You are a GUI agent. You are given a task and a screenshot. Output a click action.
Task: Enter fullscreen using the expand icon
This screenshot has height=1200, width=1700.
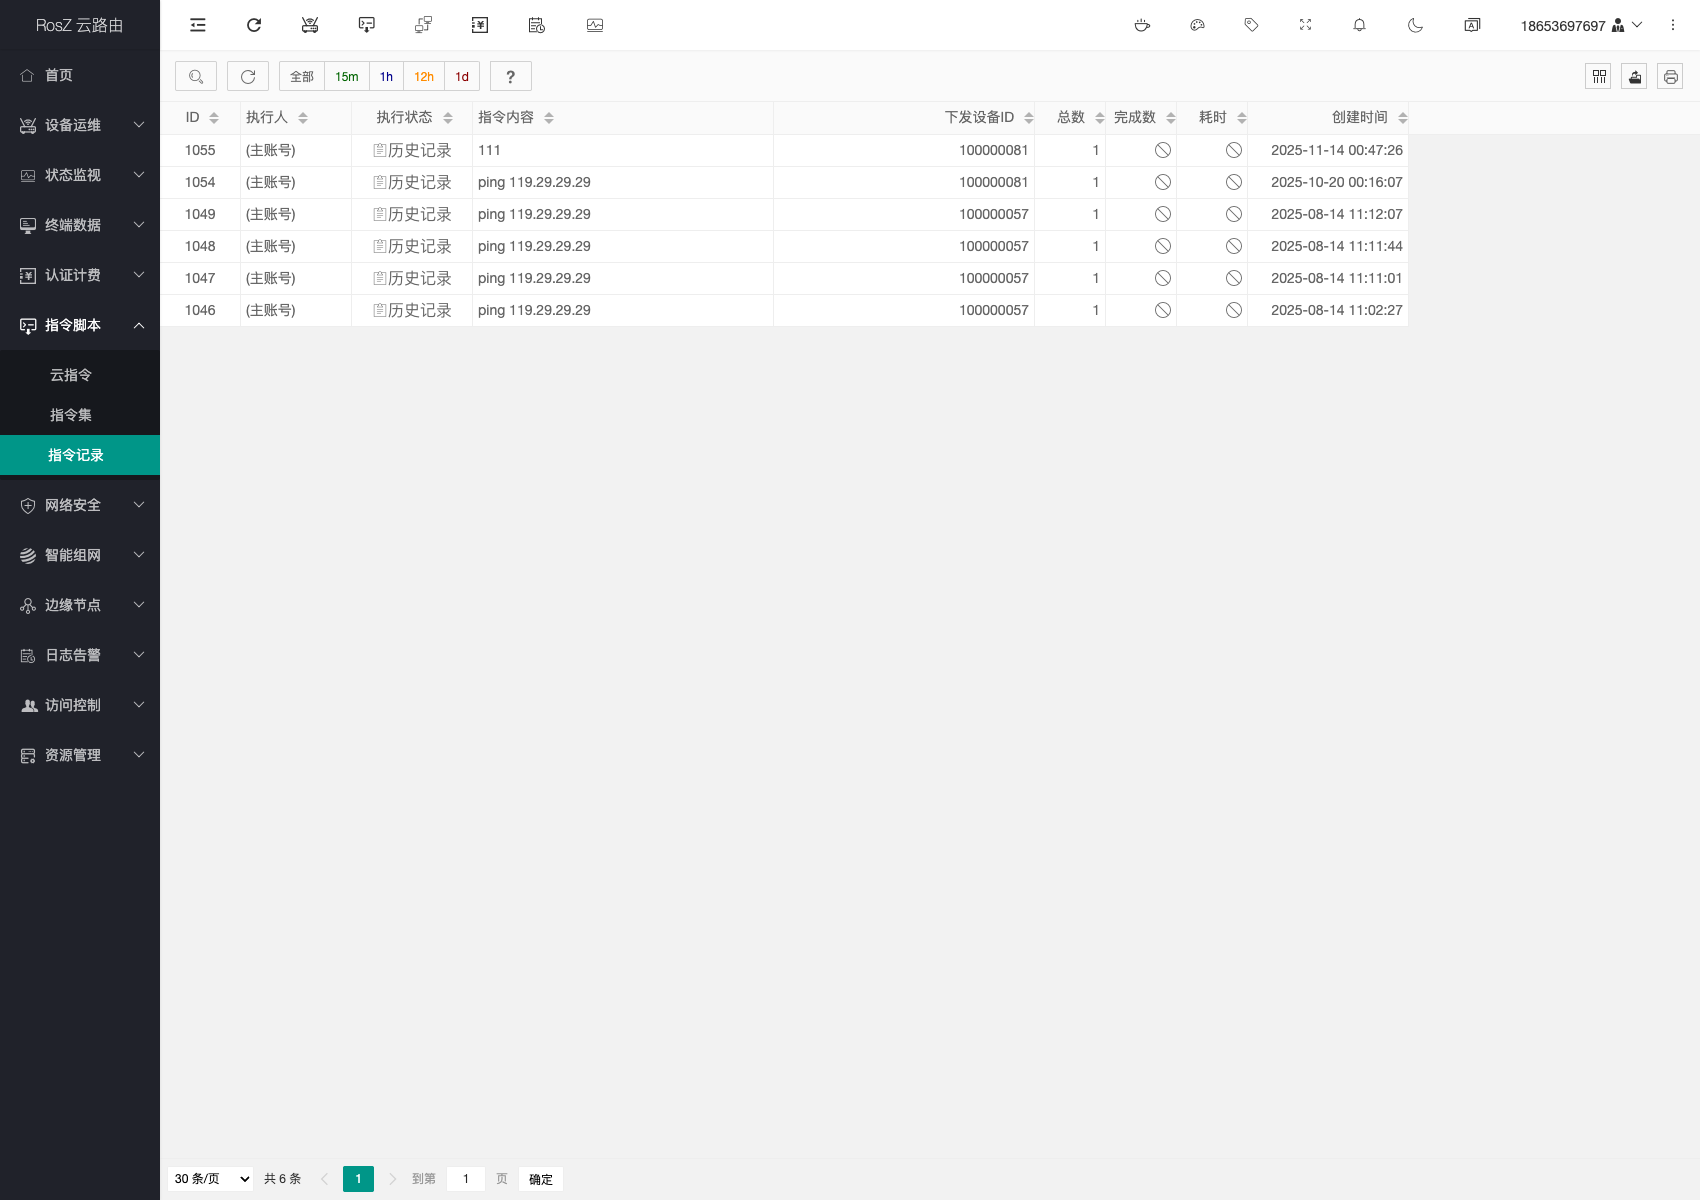[1305, 25]
